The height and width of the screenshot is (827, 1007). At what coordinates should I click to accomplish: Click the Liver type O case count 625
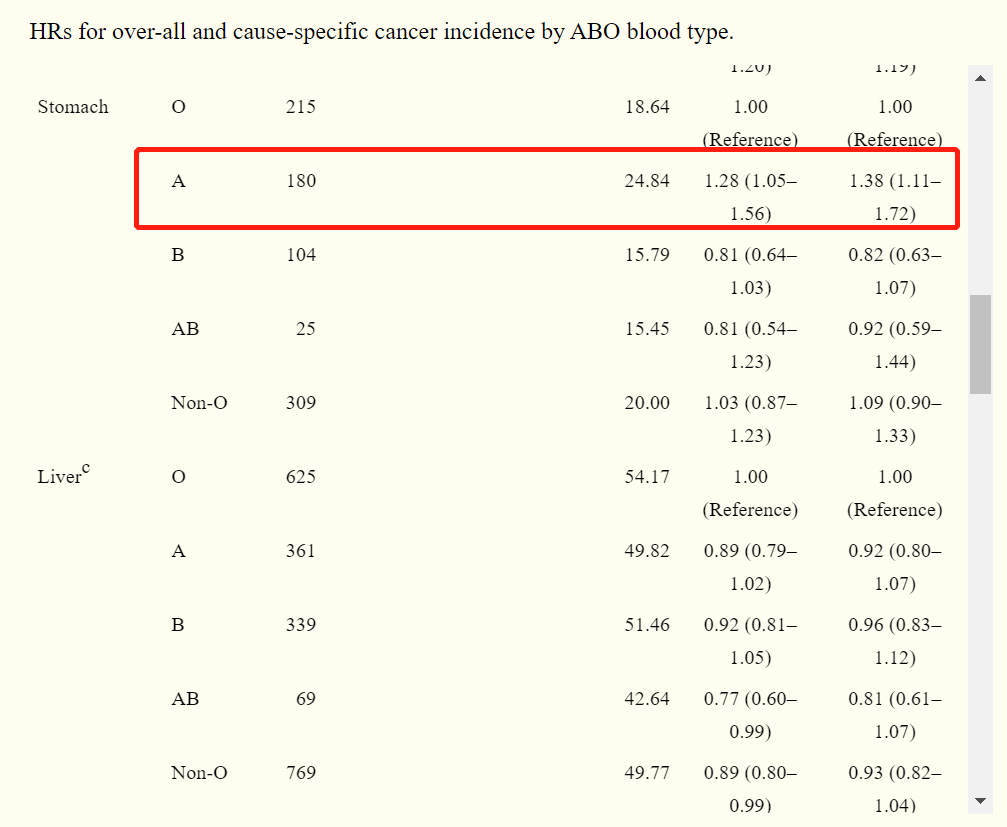(300, 477)
